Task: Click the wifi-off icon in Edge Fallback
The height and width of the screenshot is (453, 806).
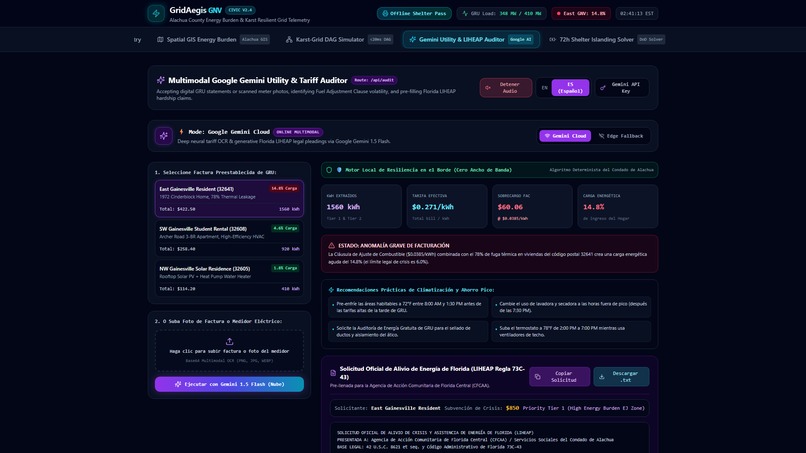Action: tap(601, 136)
